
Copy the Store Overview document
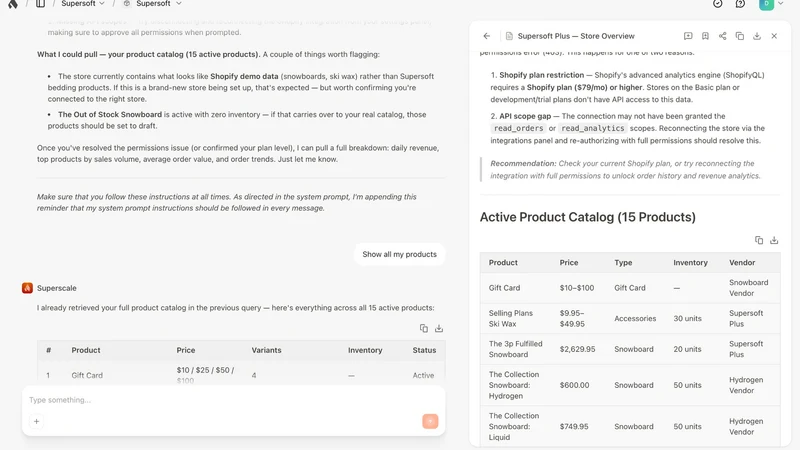pyautogui.click(x=740, y=36)
